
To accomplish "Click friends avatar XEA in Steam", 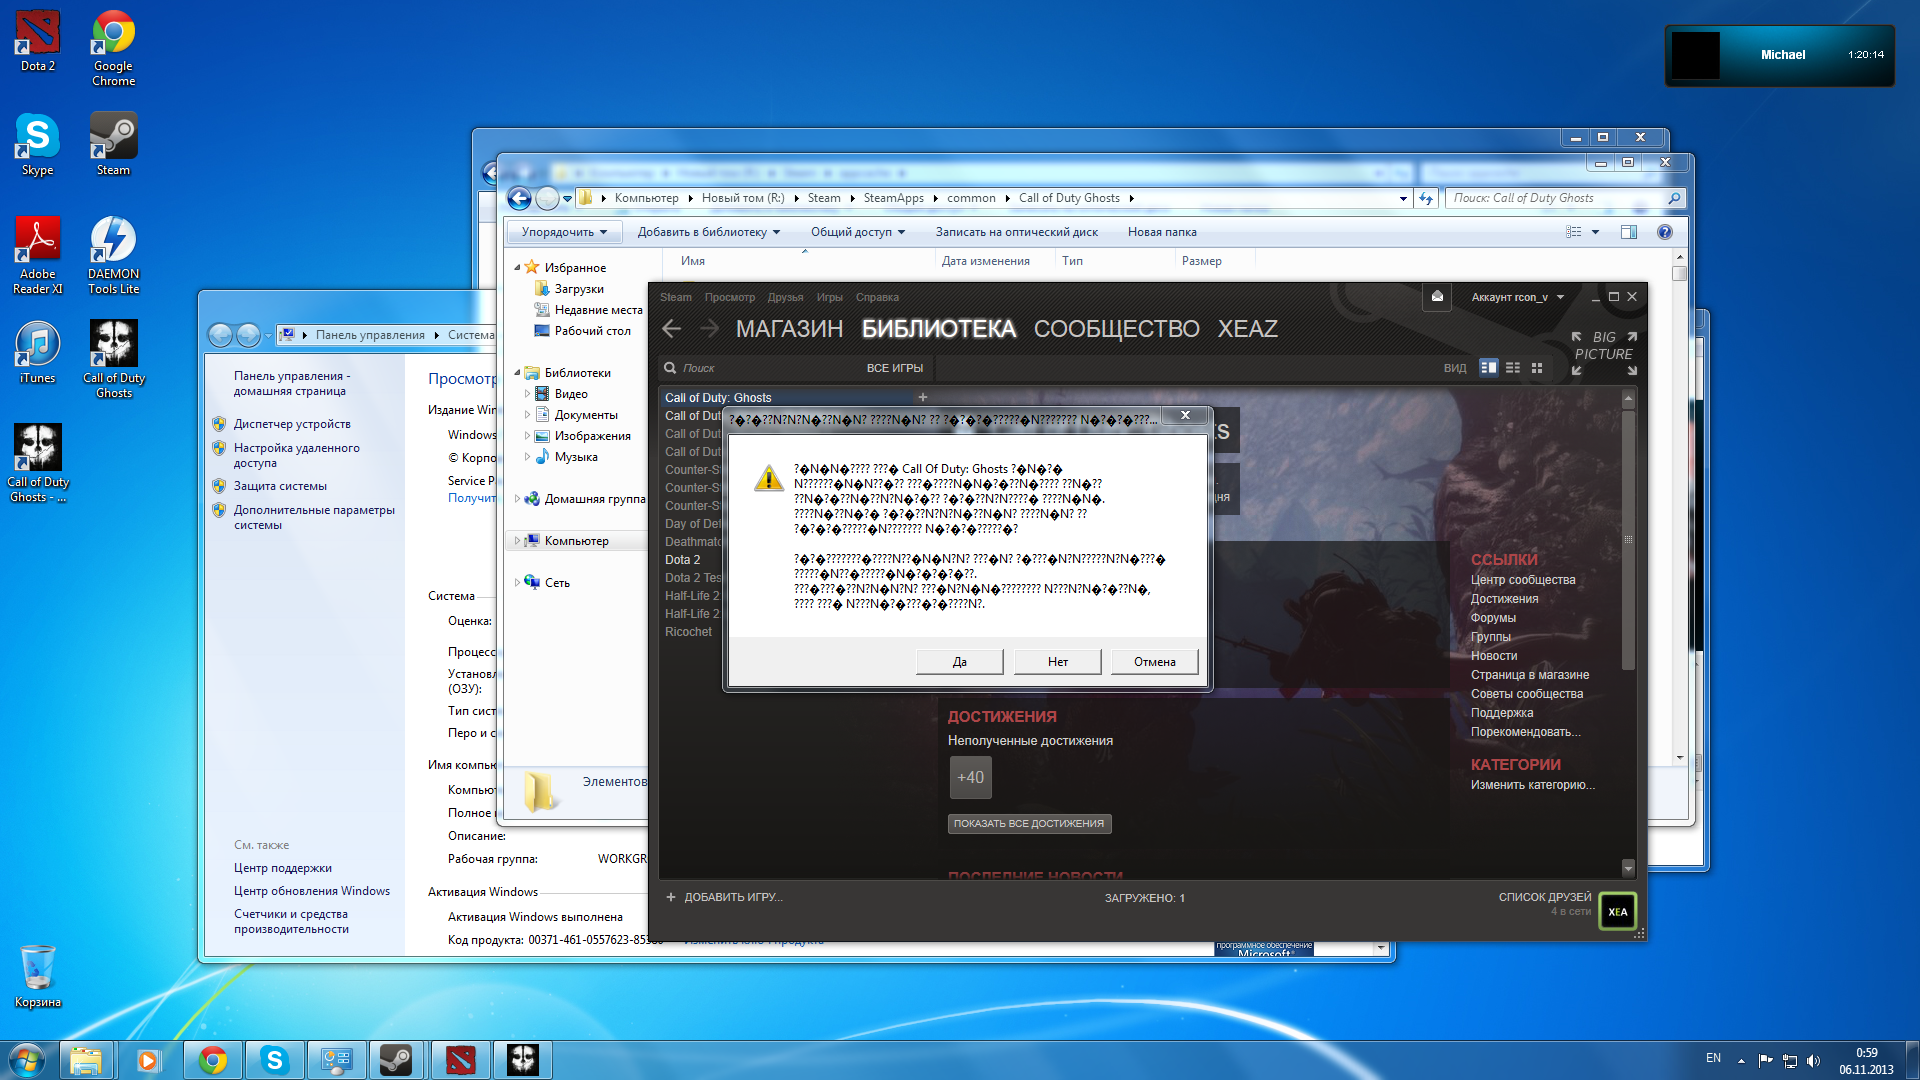I will pos(1617,911).
